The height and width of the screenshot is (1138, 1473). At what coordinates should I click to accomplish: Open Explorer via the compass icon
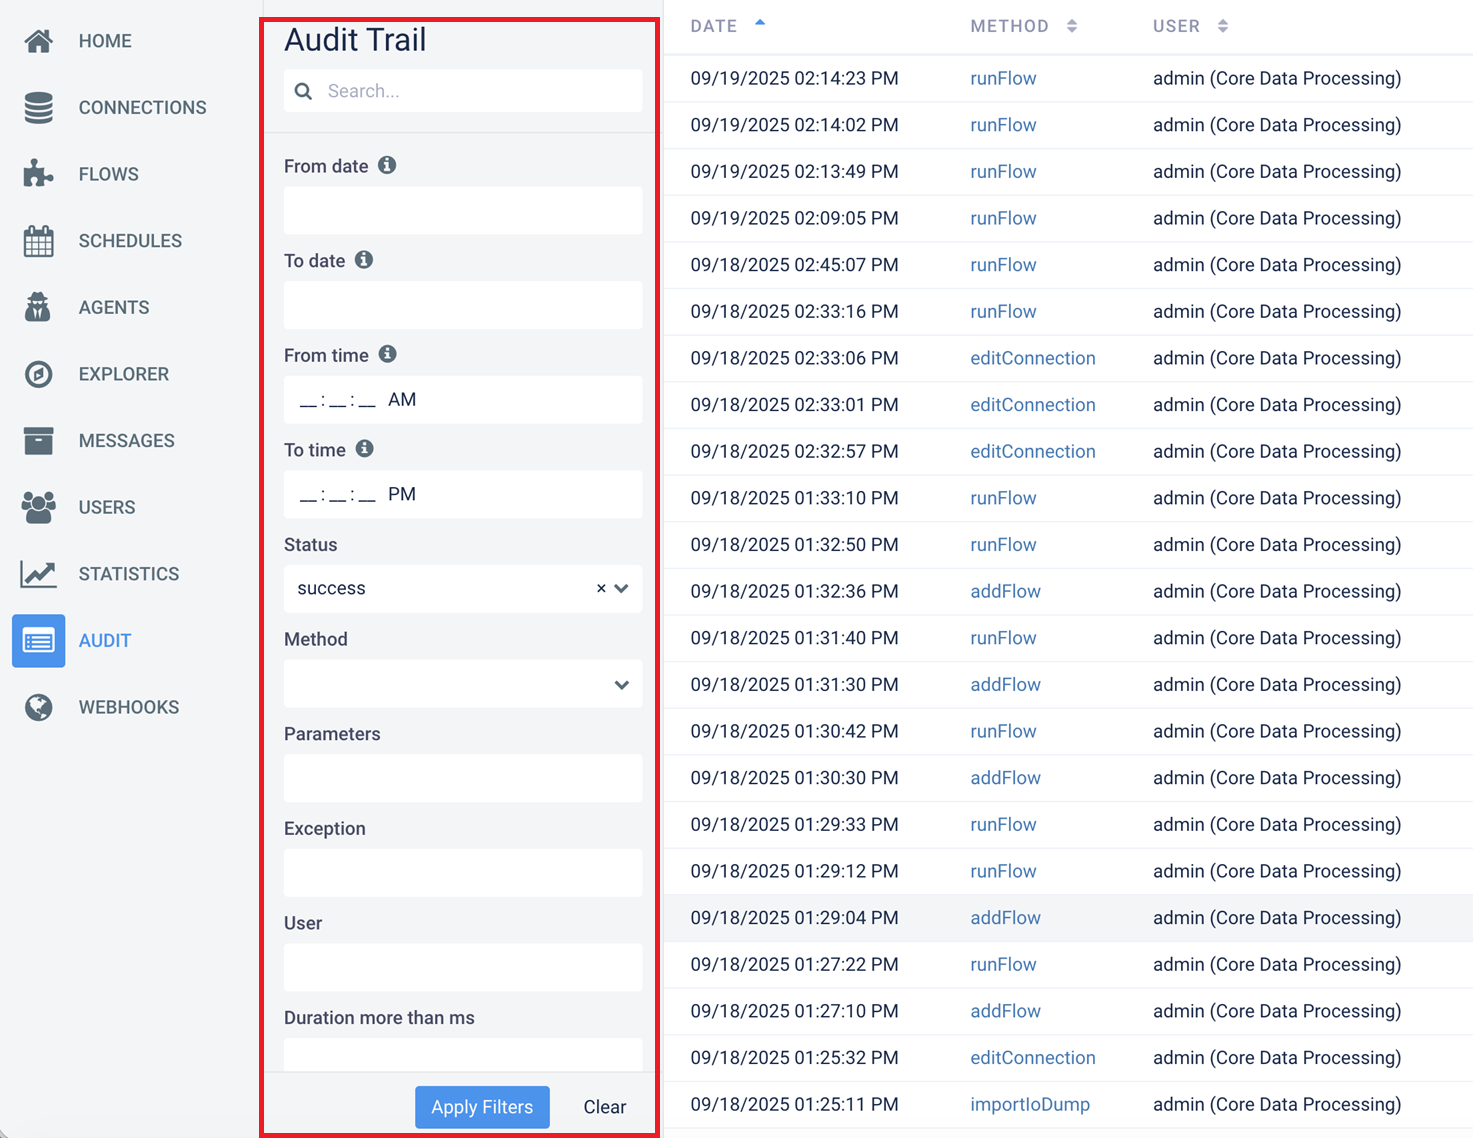(38, 374)
